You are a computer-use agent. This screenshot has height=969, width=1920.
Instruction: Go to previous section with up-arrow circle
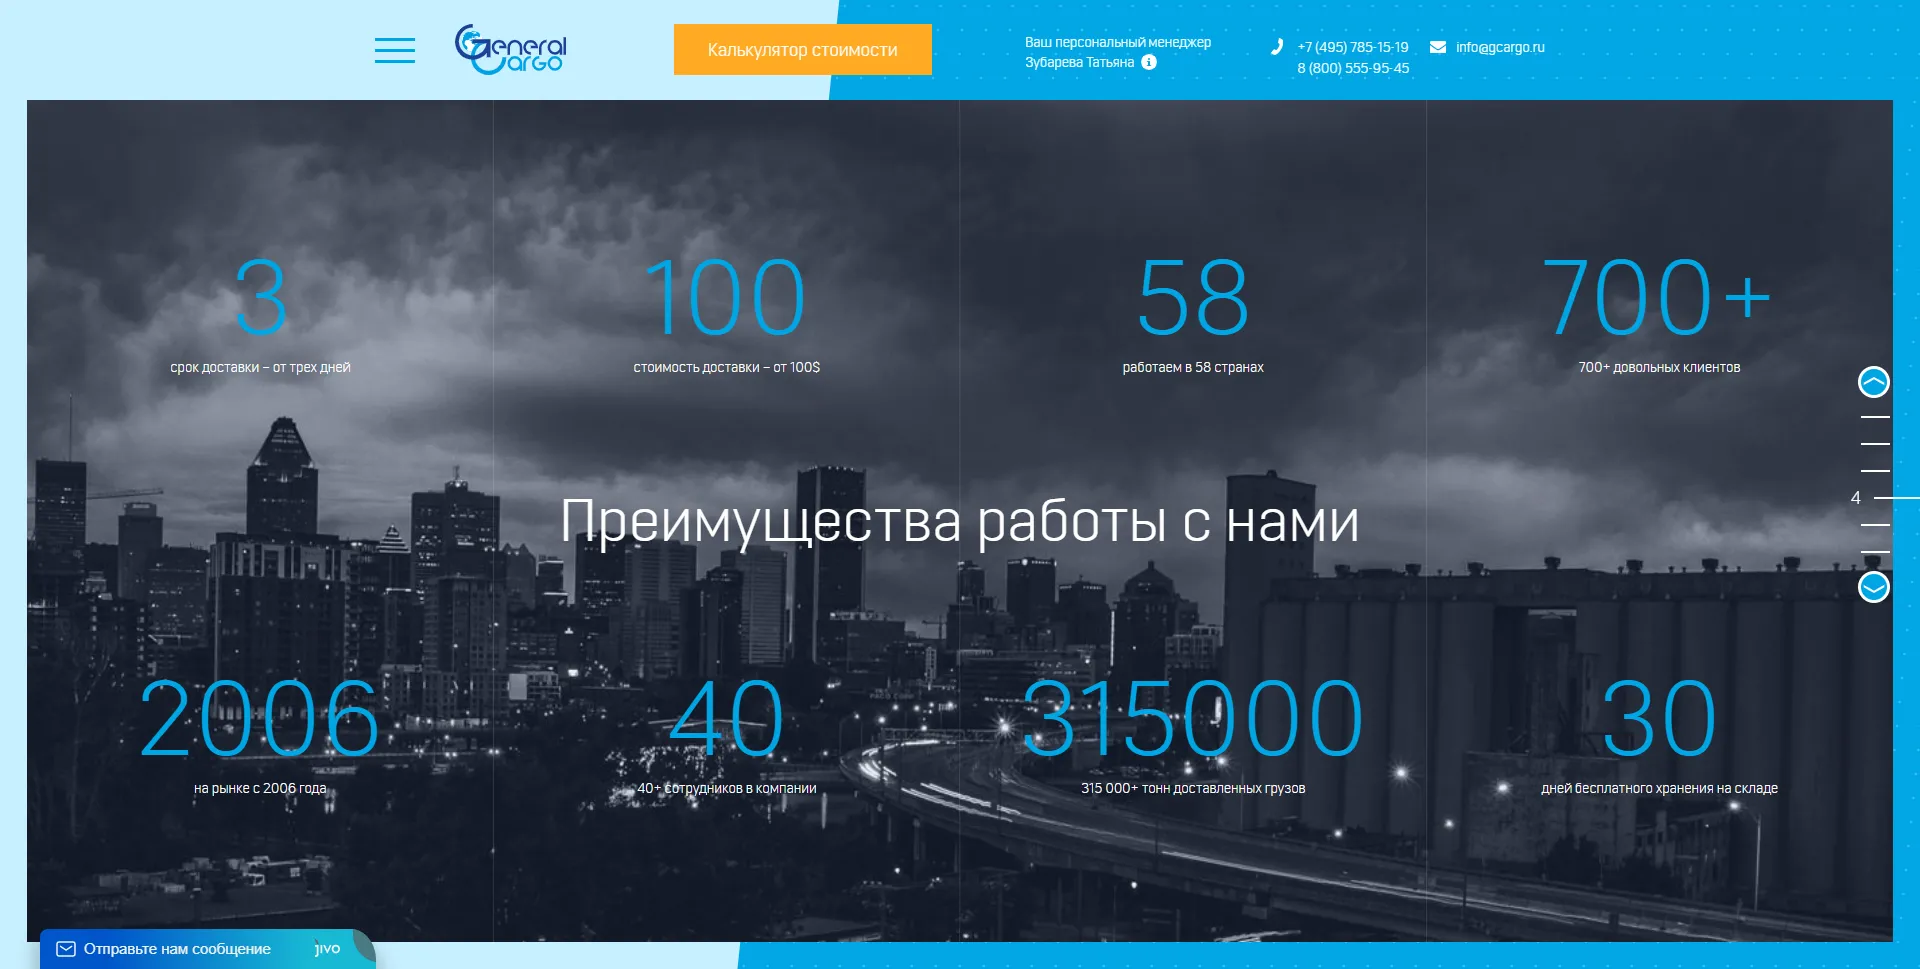(1874, 381)
